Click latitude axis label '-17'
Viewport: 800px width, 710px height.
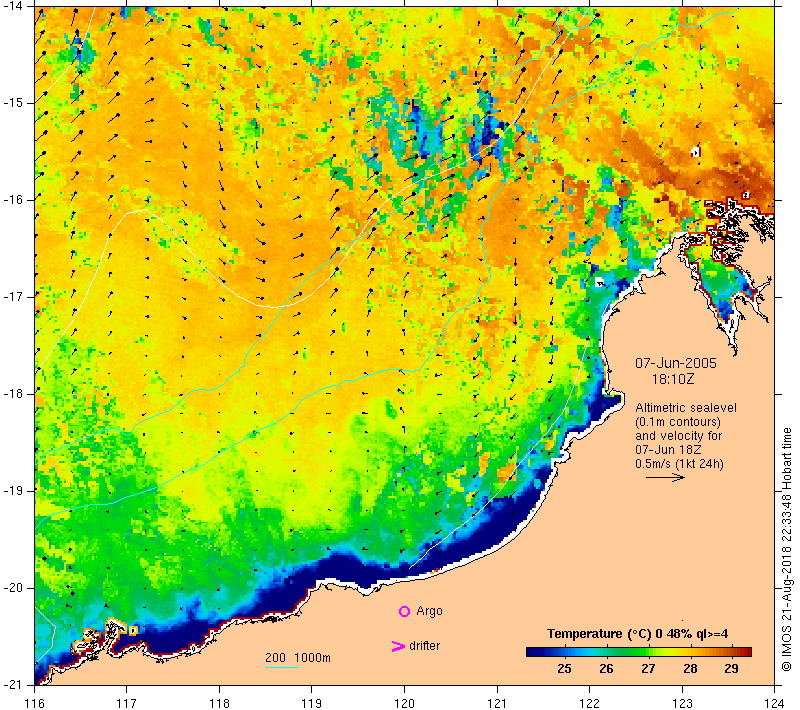[x=13, y=297]
